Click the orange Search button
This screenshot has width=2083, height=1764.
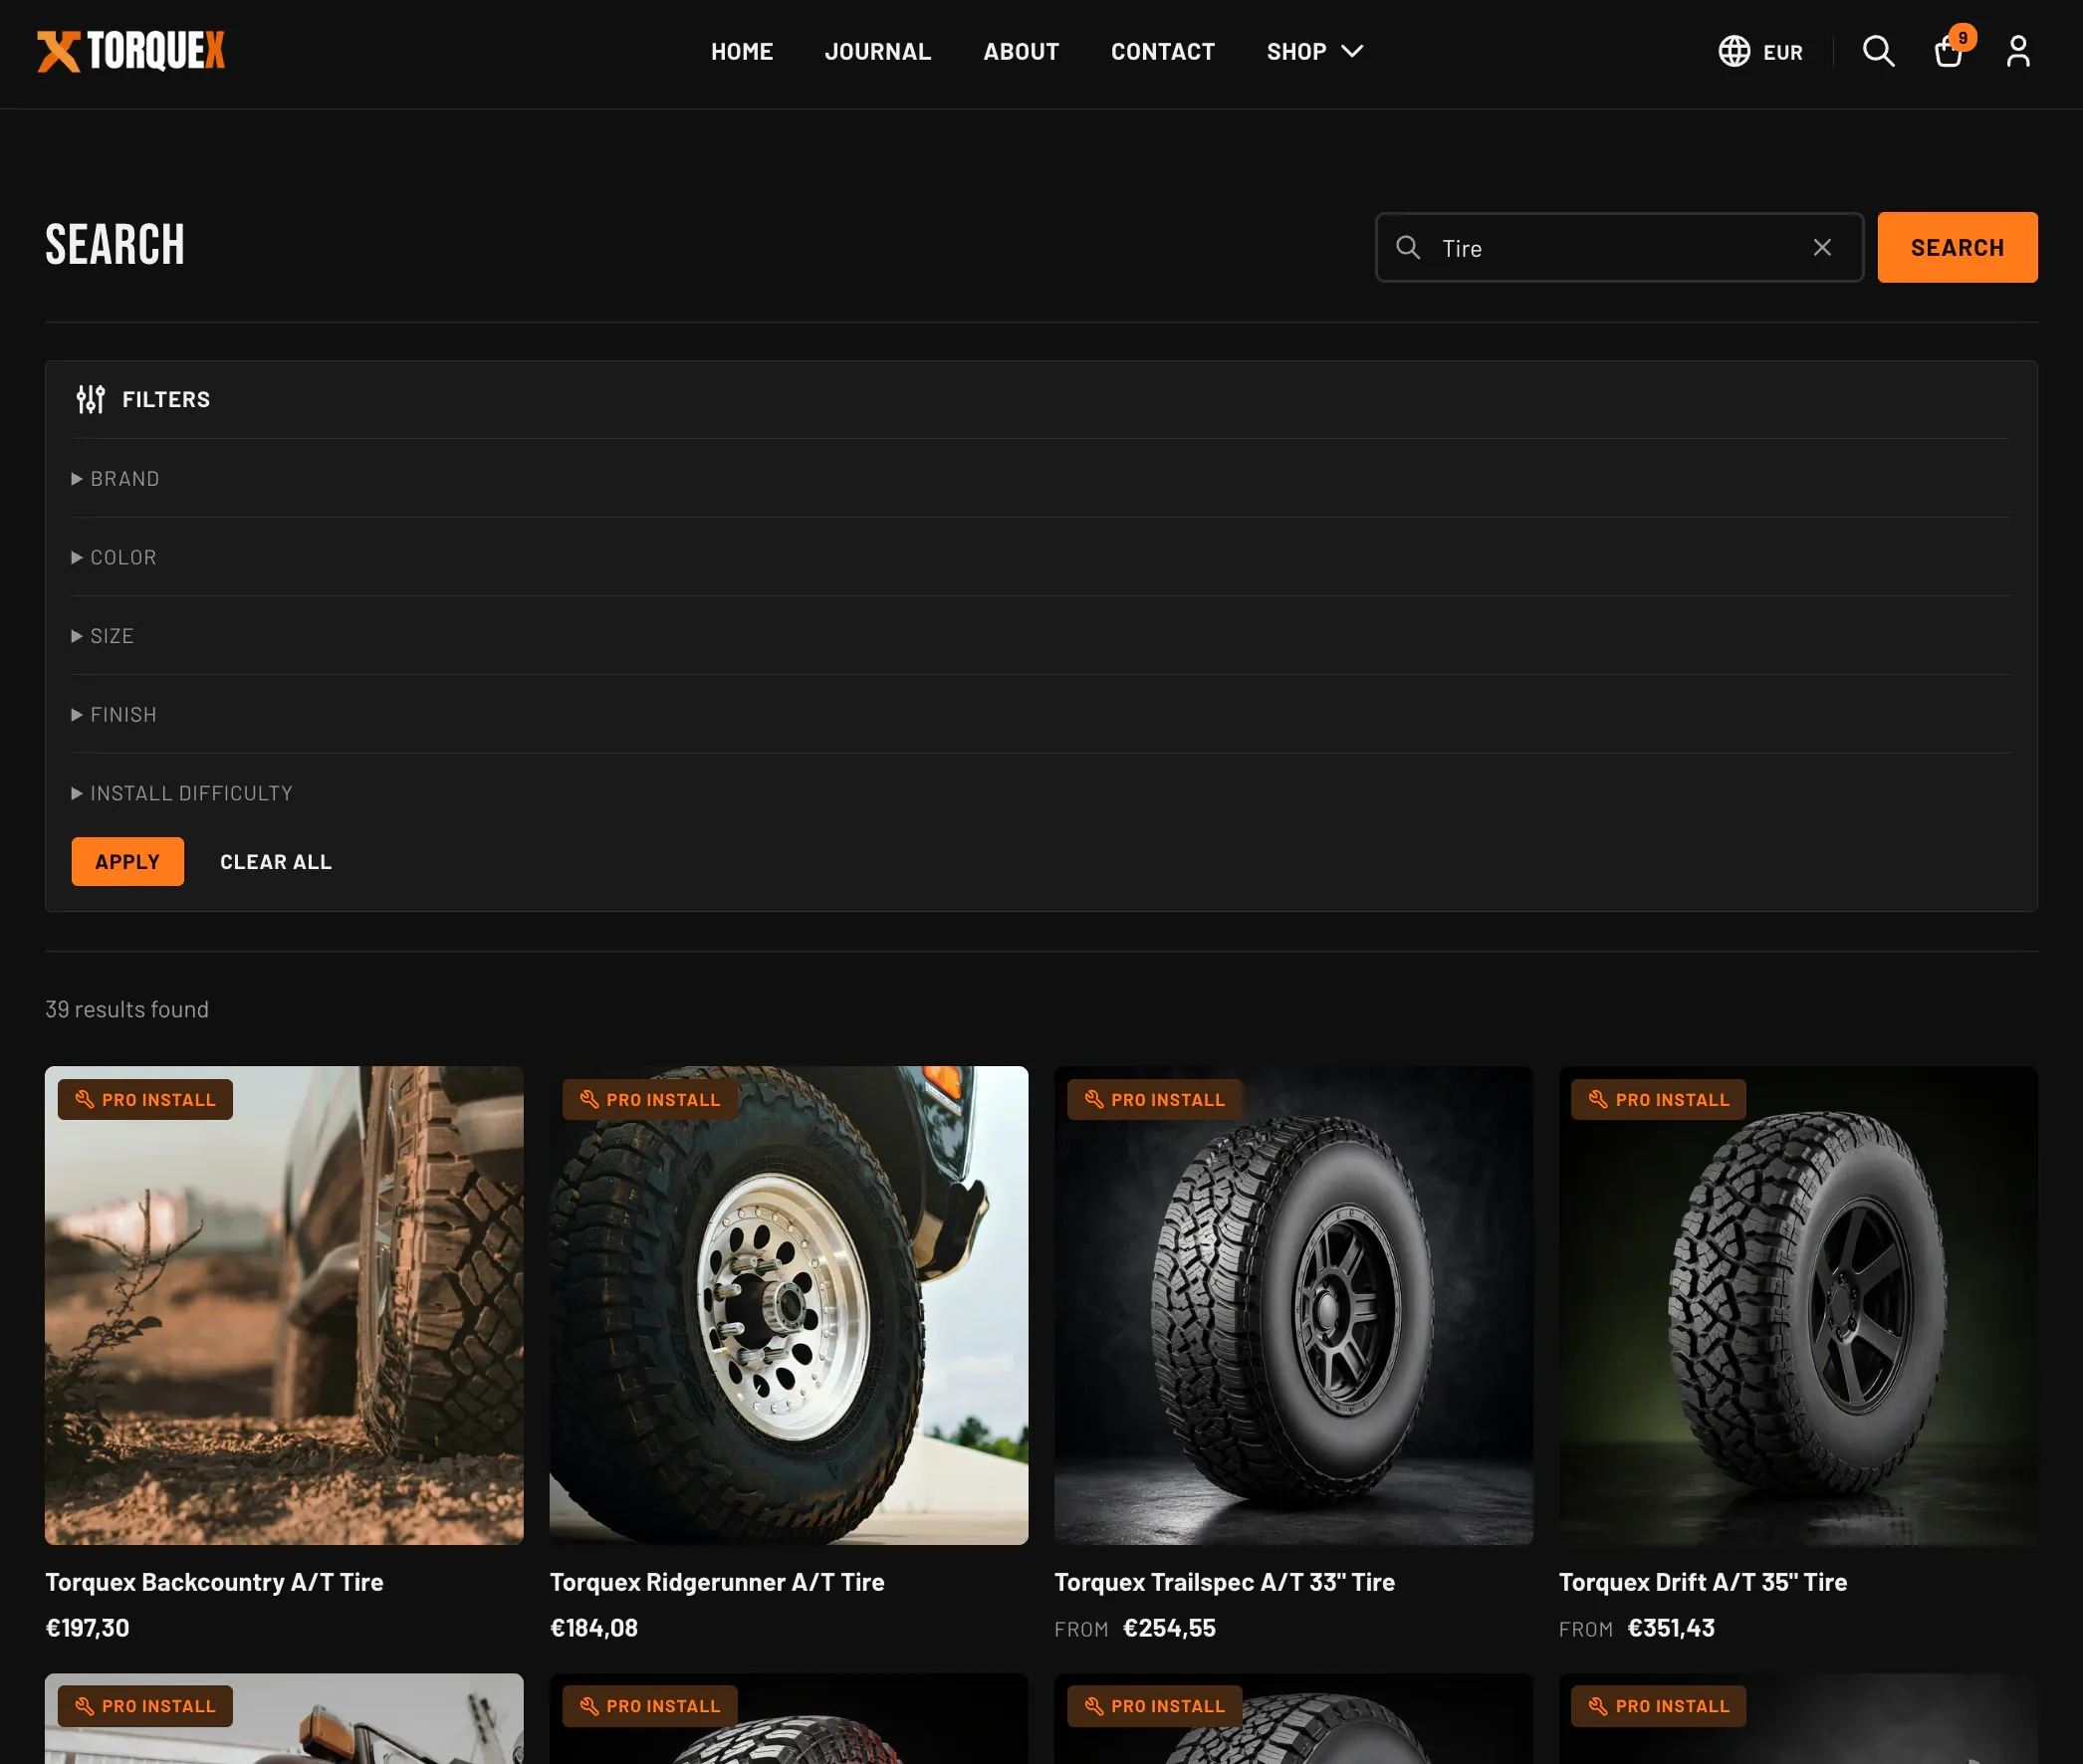(1957, 247)
